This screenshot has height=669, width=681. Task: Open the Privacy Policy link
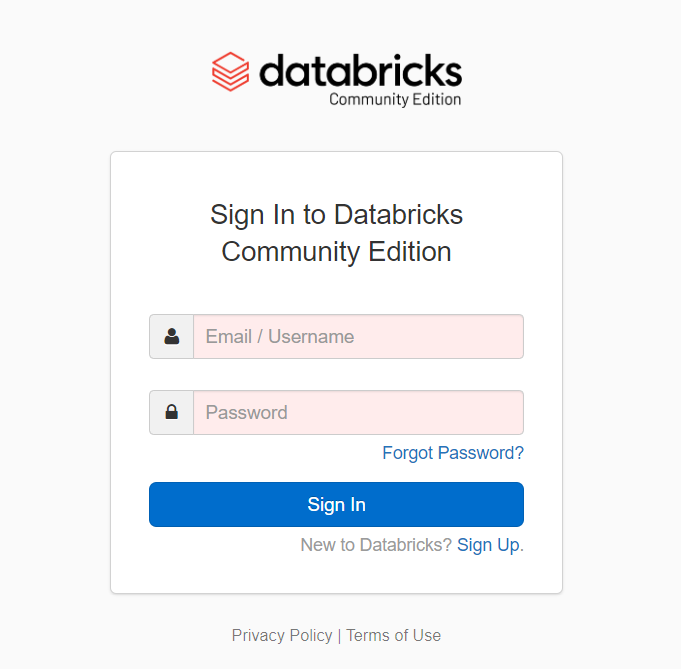282,636
